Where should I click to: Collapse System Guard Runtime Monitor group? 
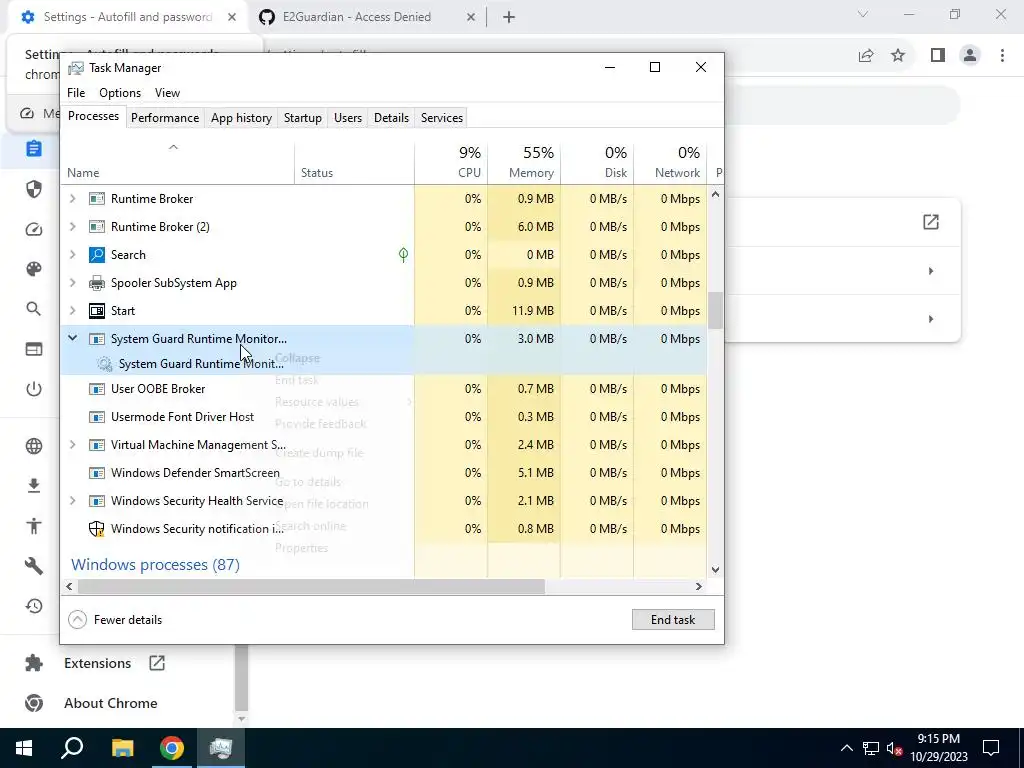click(x=72, y=338)
